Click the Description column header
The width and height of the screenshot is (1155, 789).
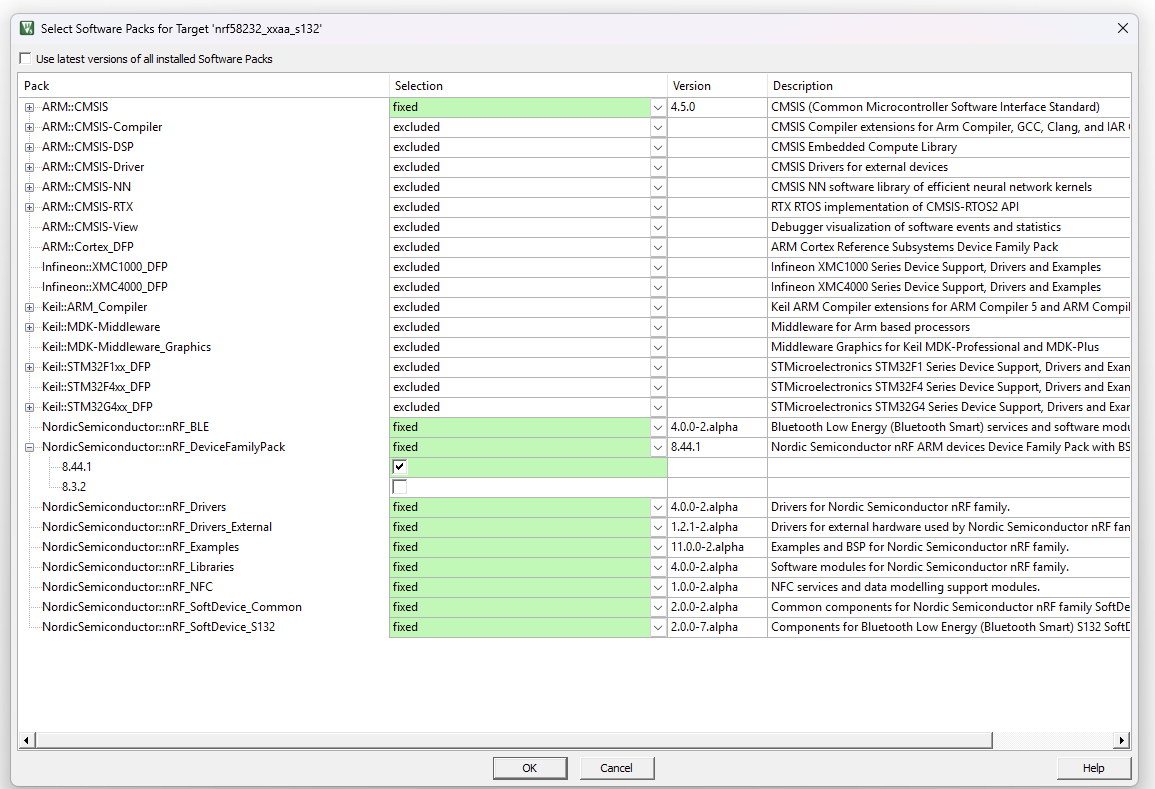tap(948, 86)
